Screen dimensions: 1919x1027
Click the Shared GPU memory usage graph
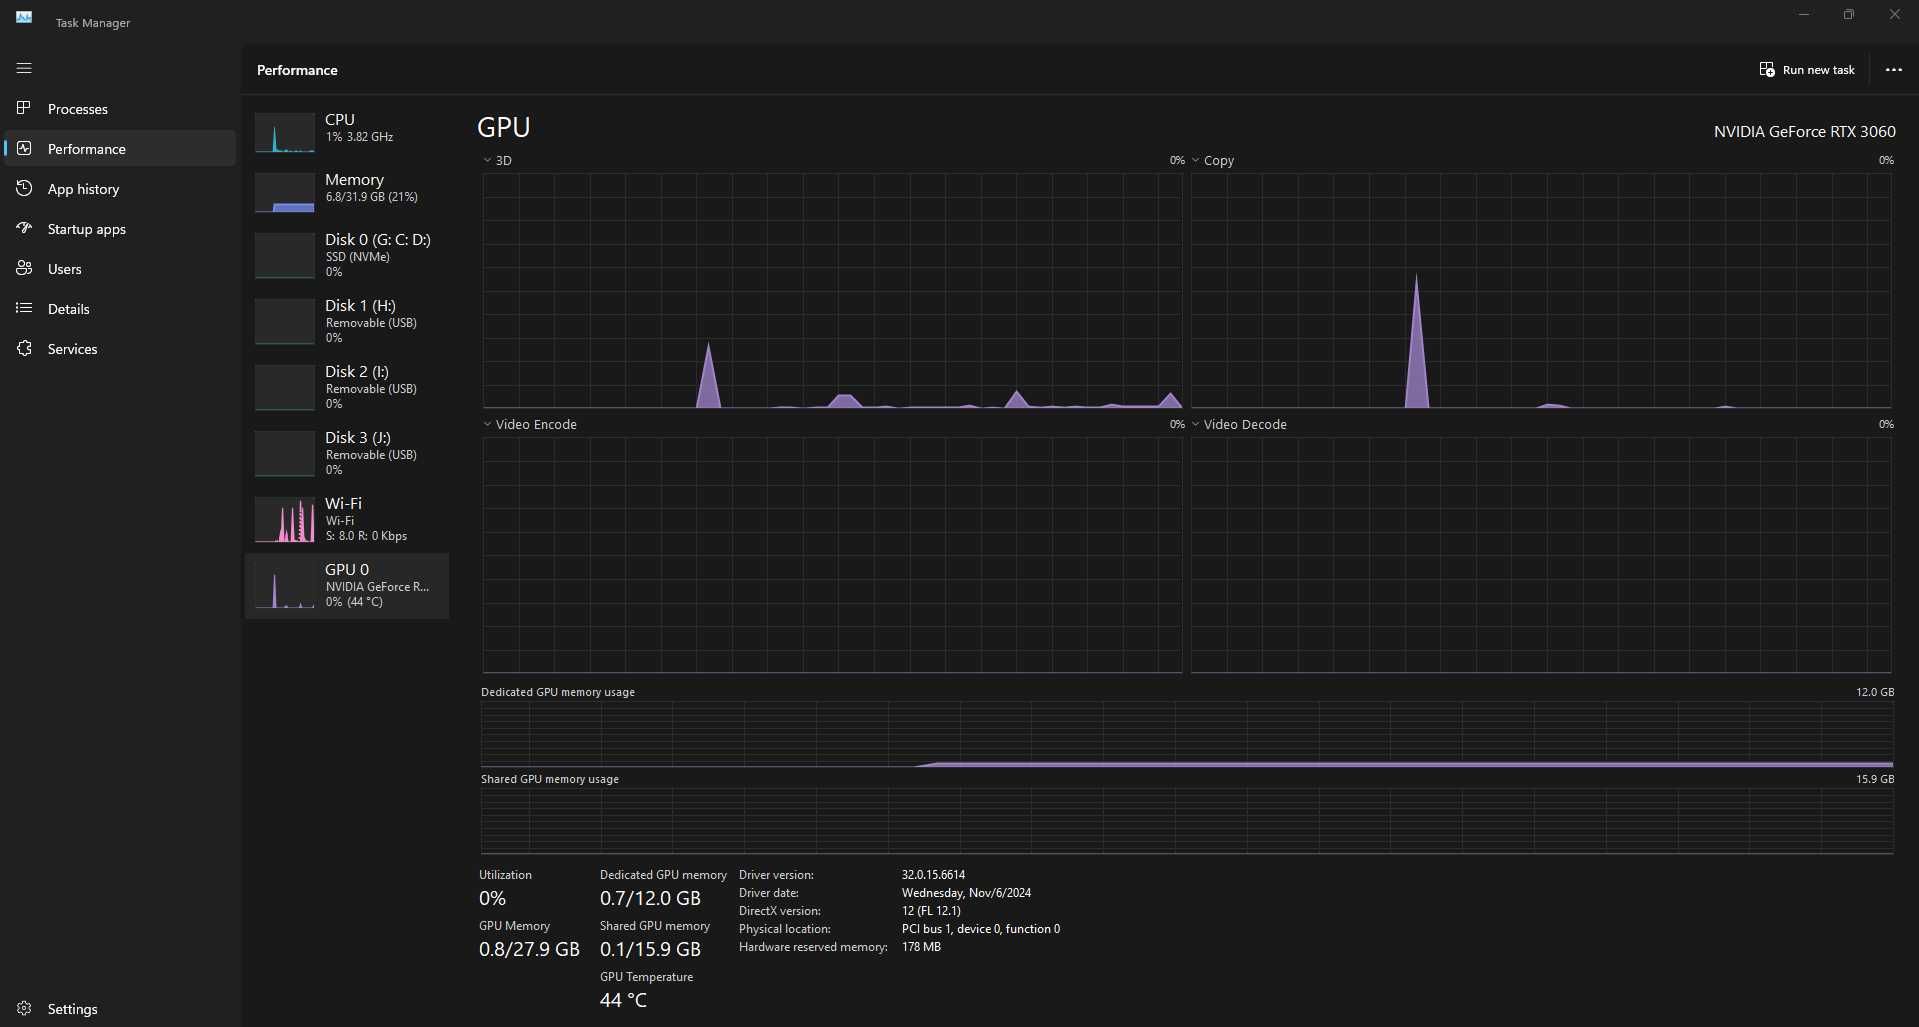pos(1187,821)
